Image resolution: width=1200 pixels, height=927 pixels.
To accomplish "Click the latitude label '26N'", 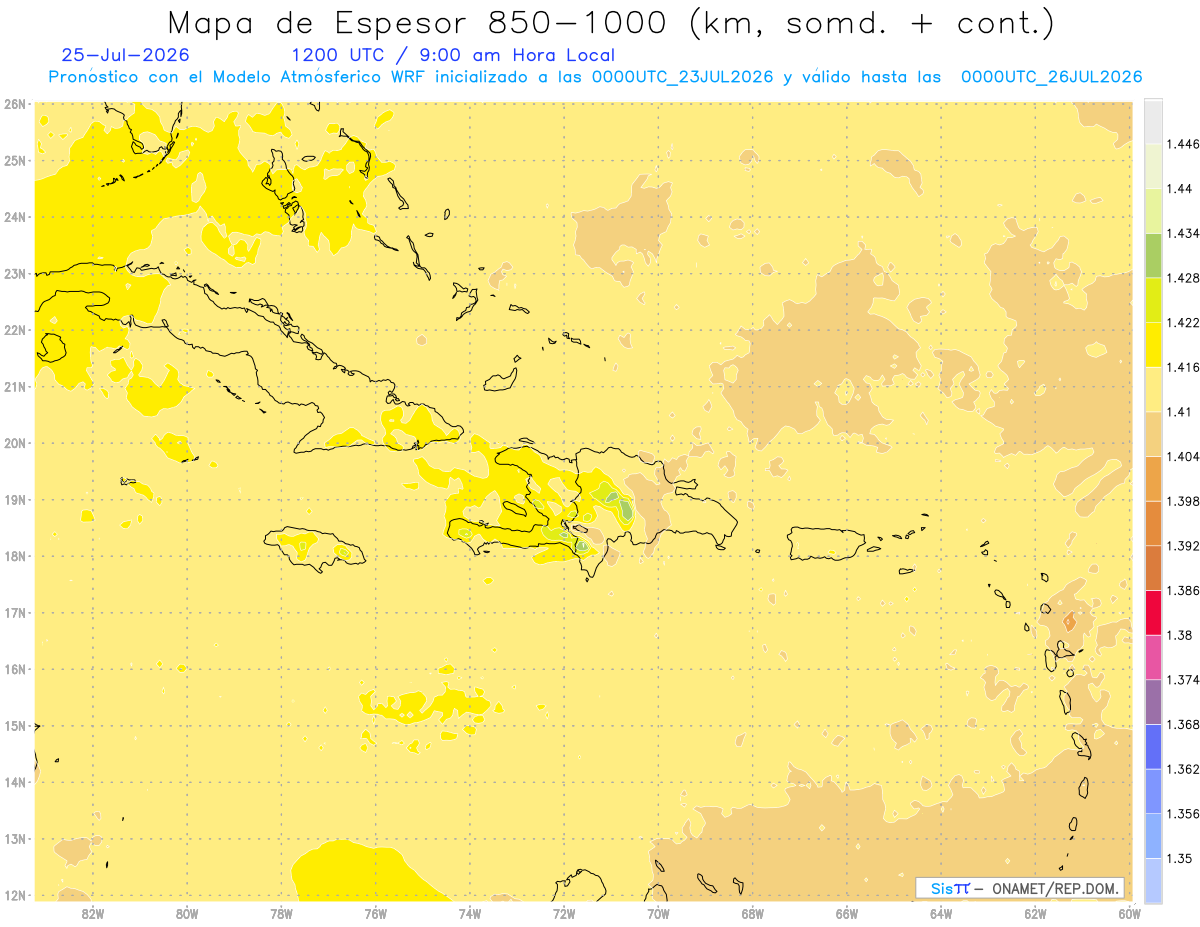I will click(15, 104).
